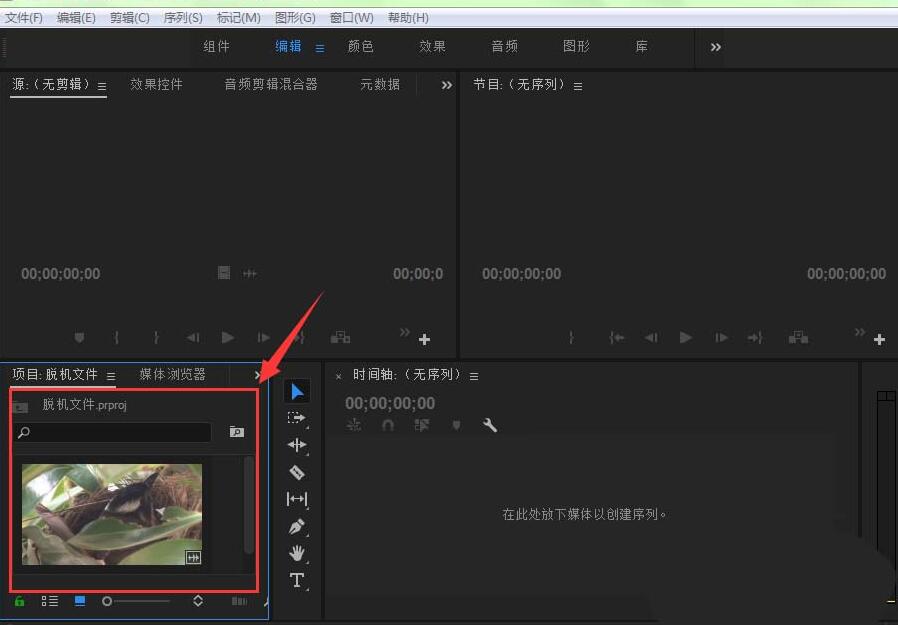Open the 时间轴 panel menu

474,375
